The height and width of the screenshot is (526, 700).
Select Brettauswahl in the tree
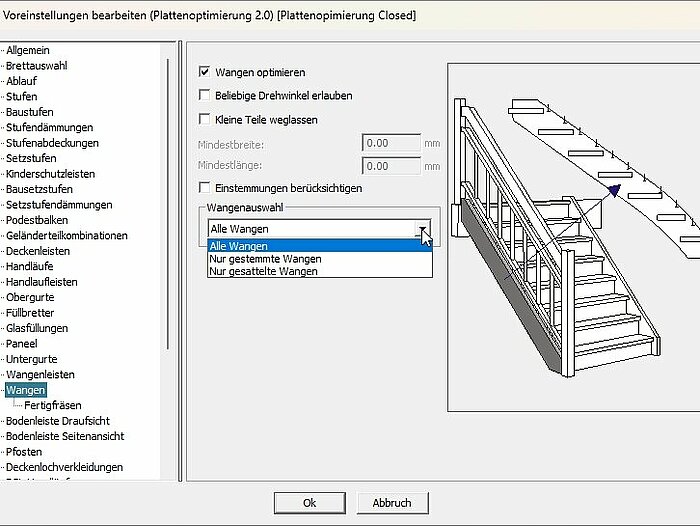click(37, 66)
